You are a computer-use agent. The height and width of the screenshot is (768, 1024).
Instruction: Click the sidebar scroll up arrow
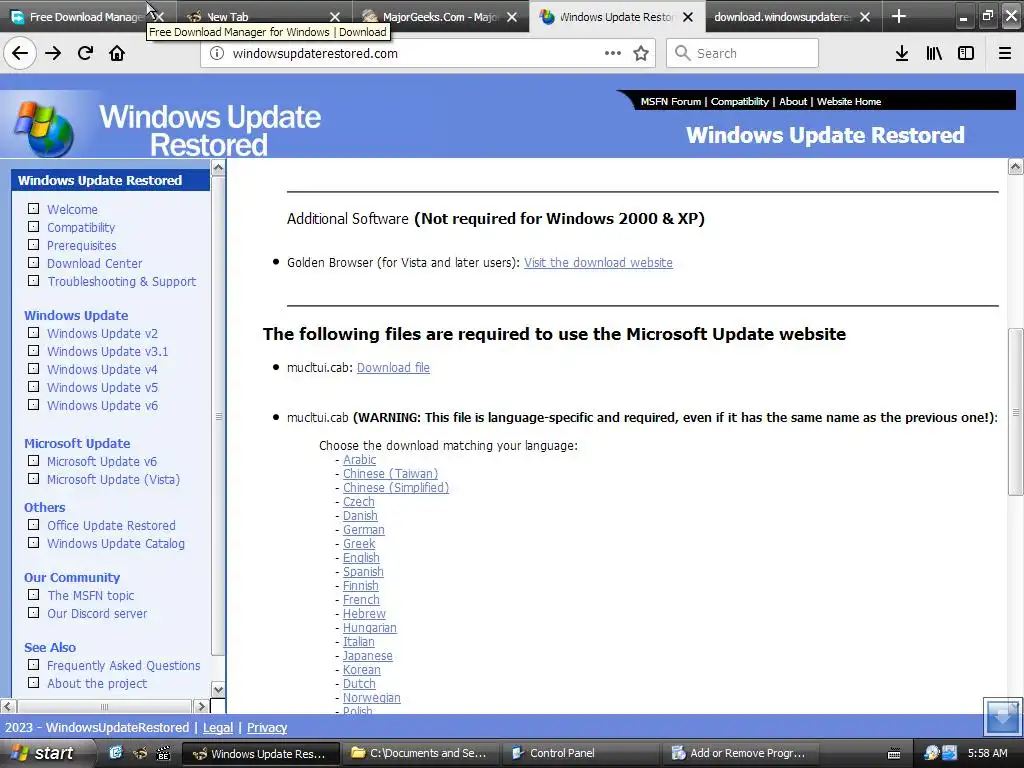pos(218,168)
